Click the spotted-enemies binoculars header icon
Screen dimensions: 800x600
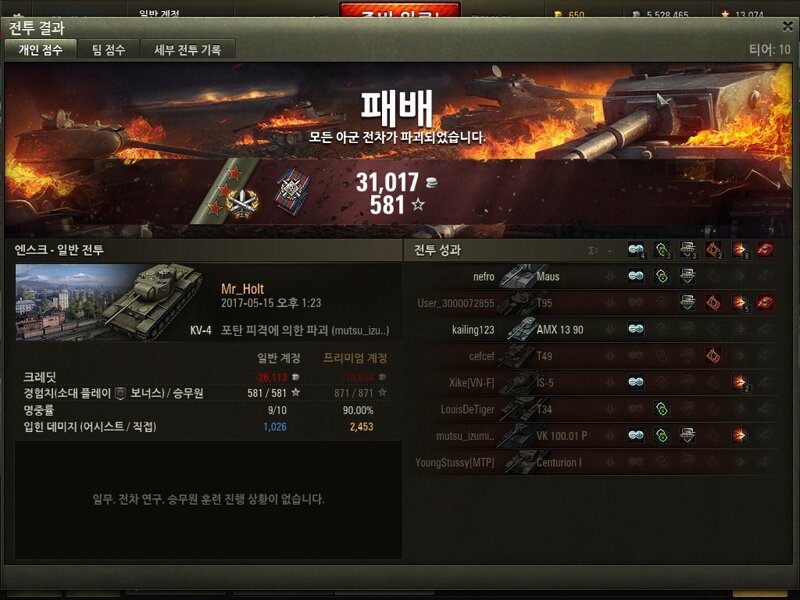pyautogui.click(x=636, y=249)
